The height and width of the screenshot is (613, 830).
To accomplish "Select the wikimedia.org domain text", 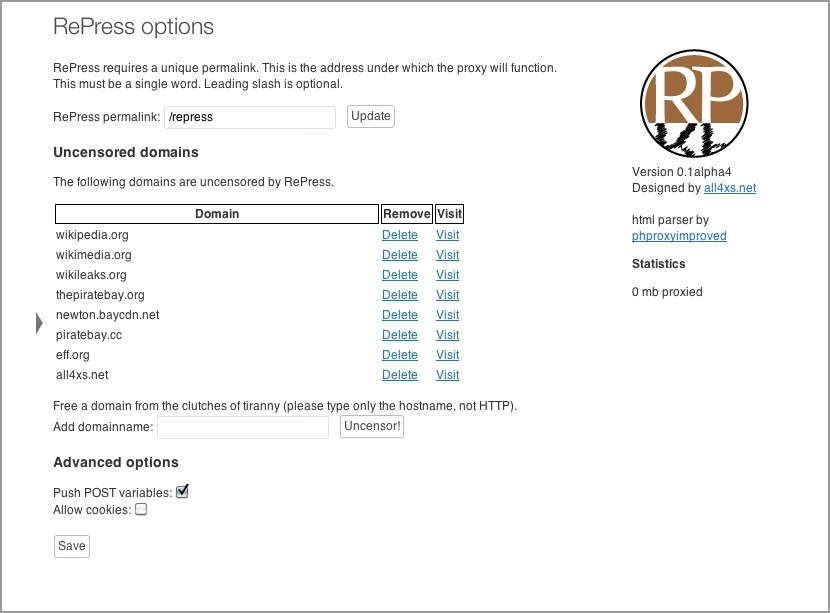I will point(94,255).
